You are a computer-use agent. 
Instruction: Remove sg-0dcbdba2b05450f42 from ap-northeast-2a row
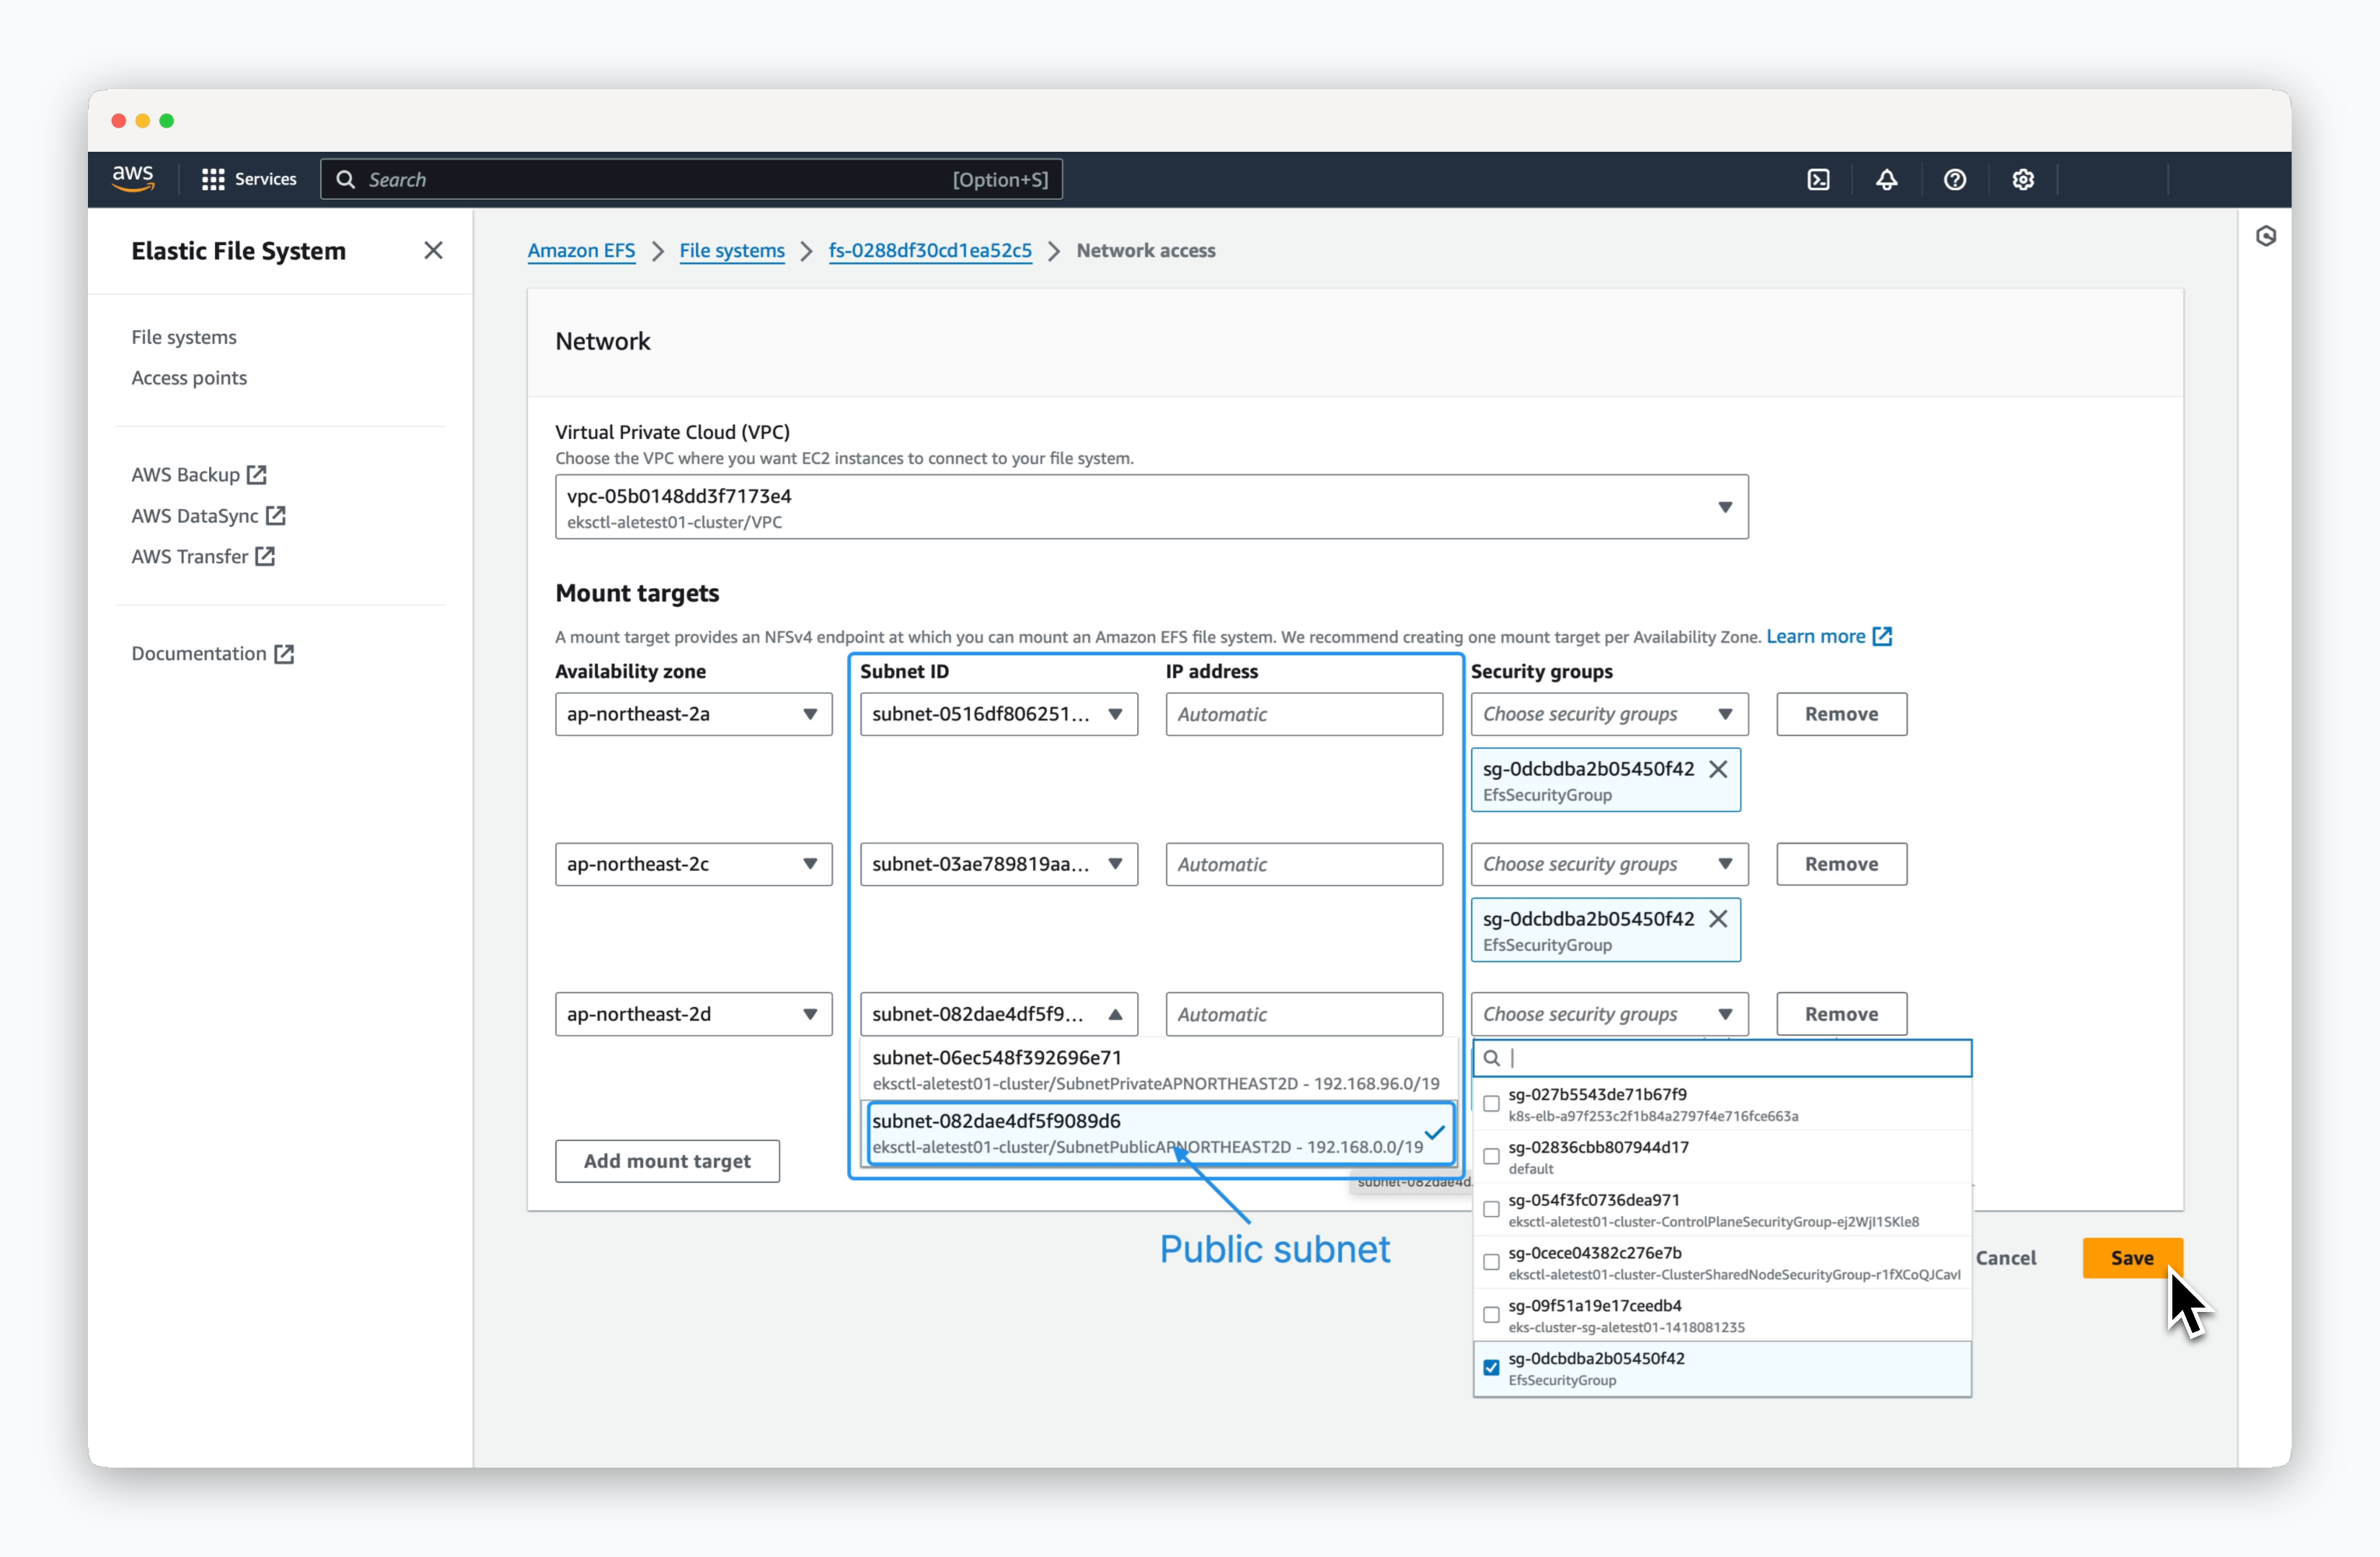1718,769
